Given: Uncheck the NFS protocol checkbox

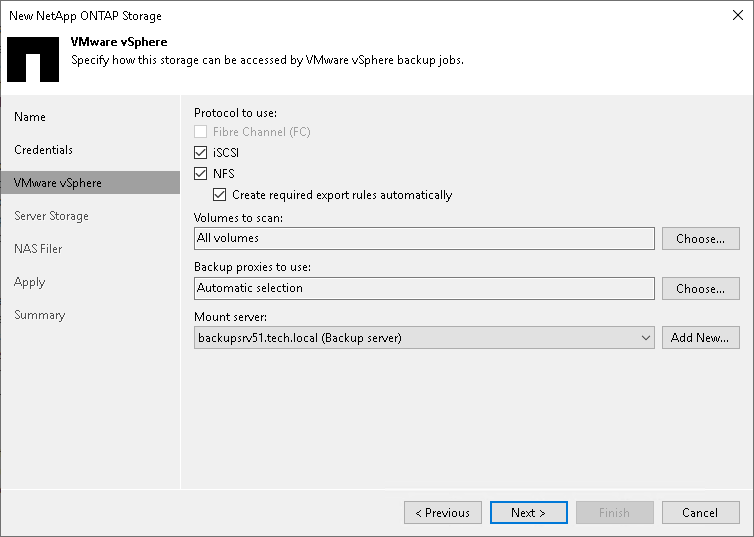Looking at the screenshot, I should click(201, 174).
